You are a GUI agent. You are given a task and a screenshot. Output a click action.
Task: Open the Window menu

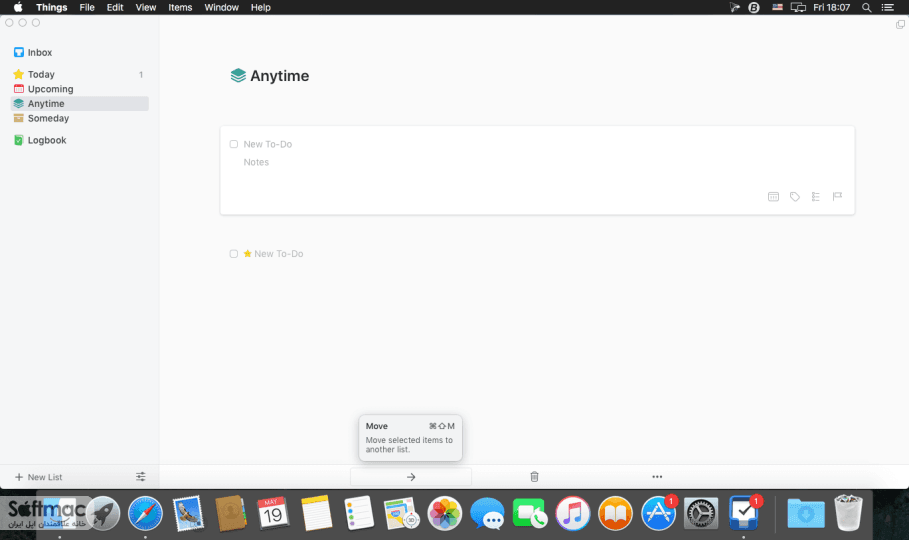tap(221, 7)
